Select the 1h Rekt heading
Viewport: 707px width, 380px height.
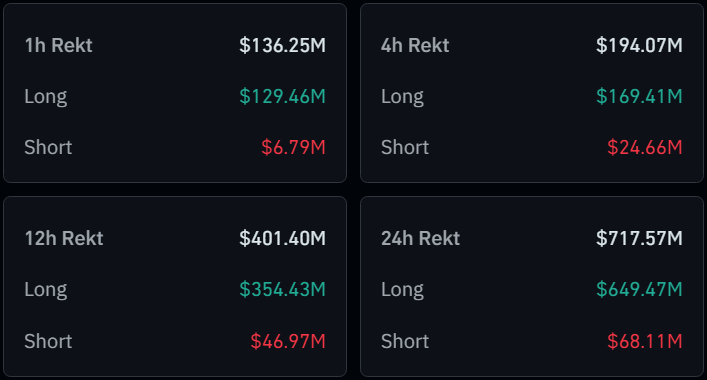[x=59, y=45]
